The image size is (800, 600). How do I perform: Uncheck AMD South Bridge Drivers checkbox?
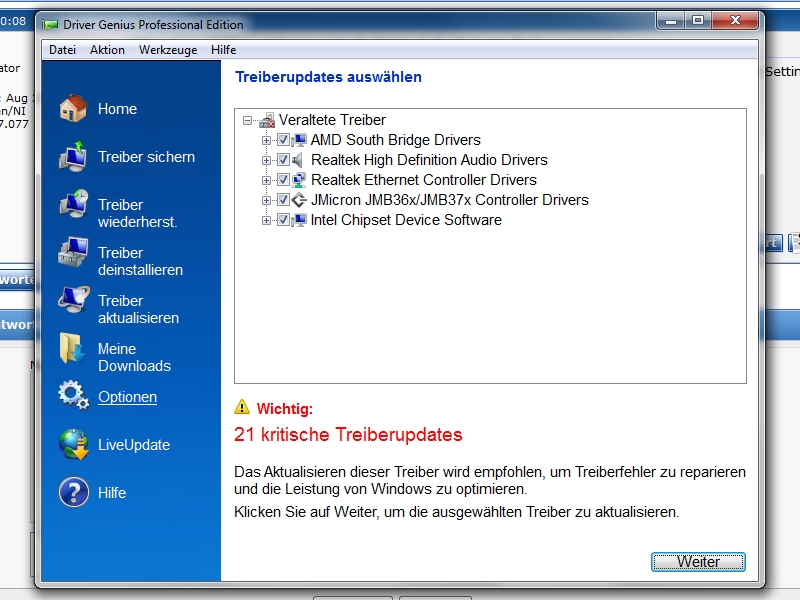click(283, 140)
